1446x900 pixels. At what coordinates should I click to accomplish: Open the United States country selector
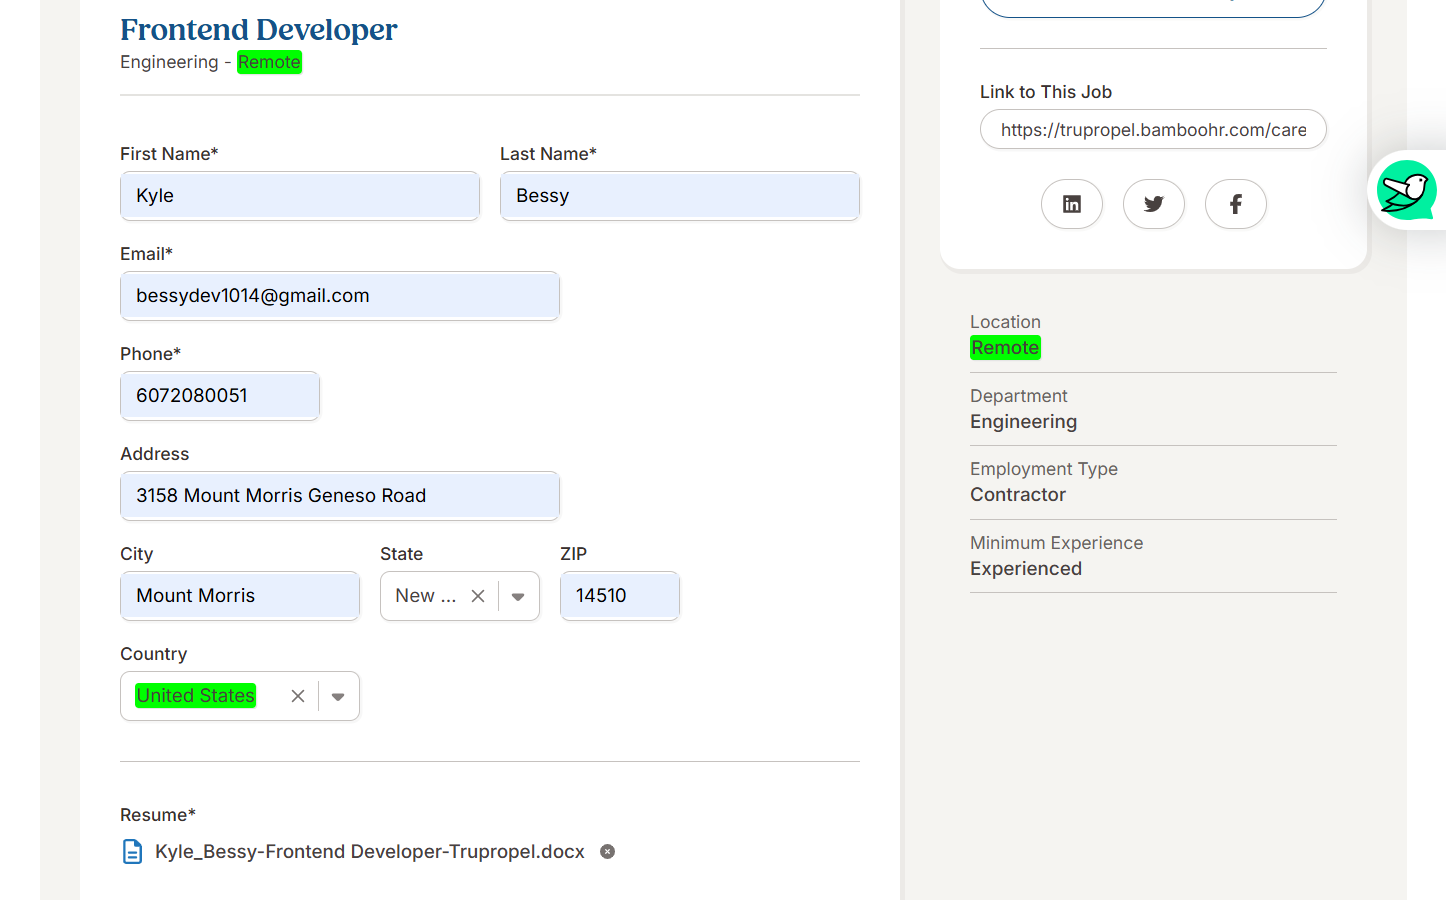(x=196, y=696)
